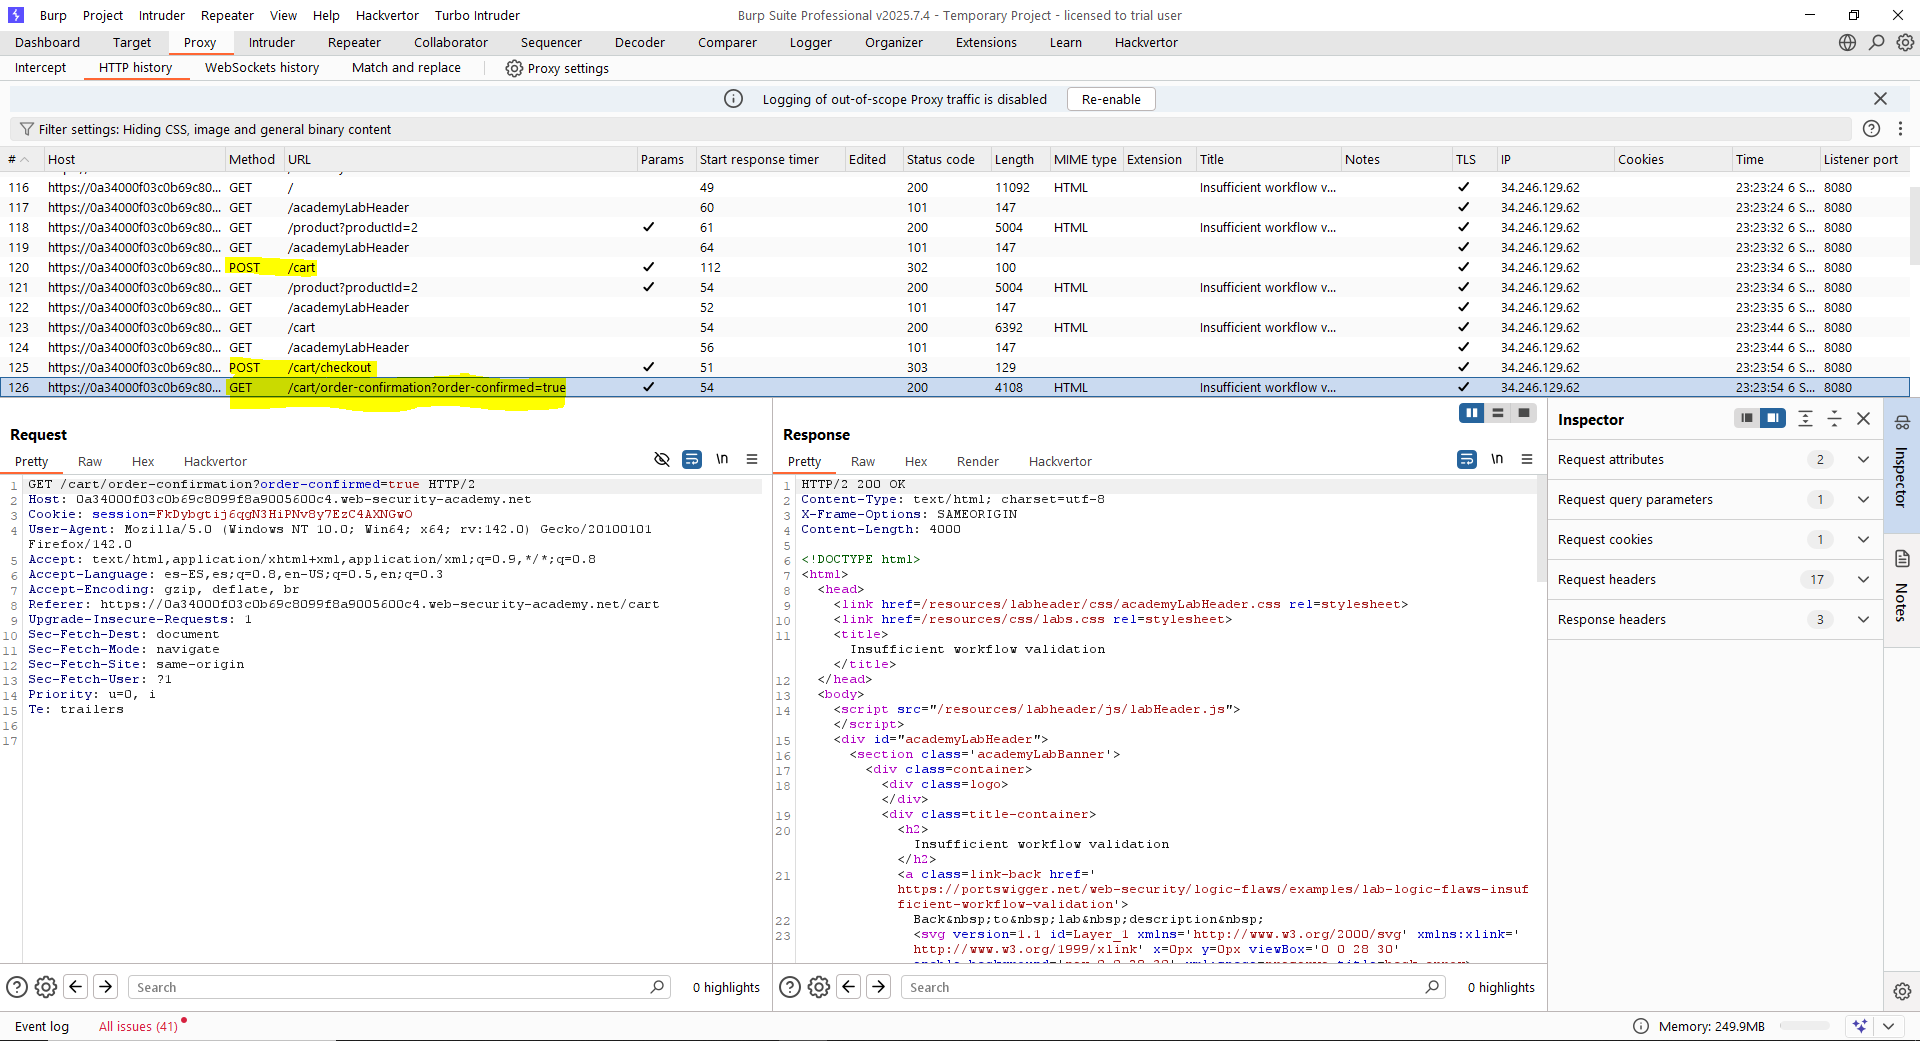This screenshot has height=1041, width=1920.
Task: Expand Request attributes section
Action: coord(1863,459)
